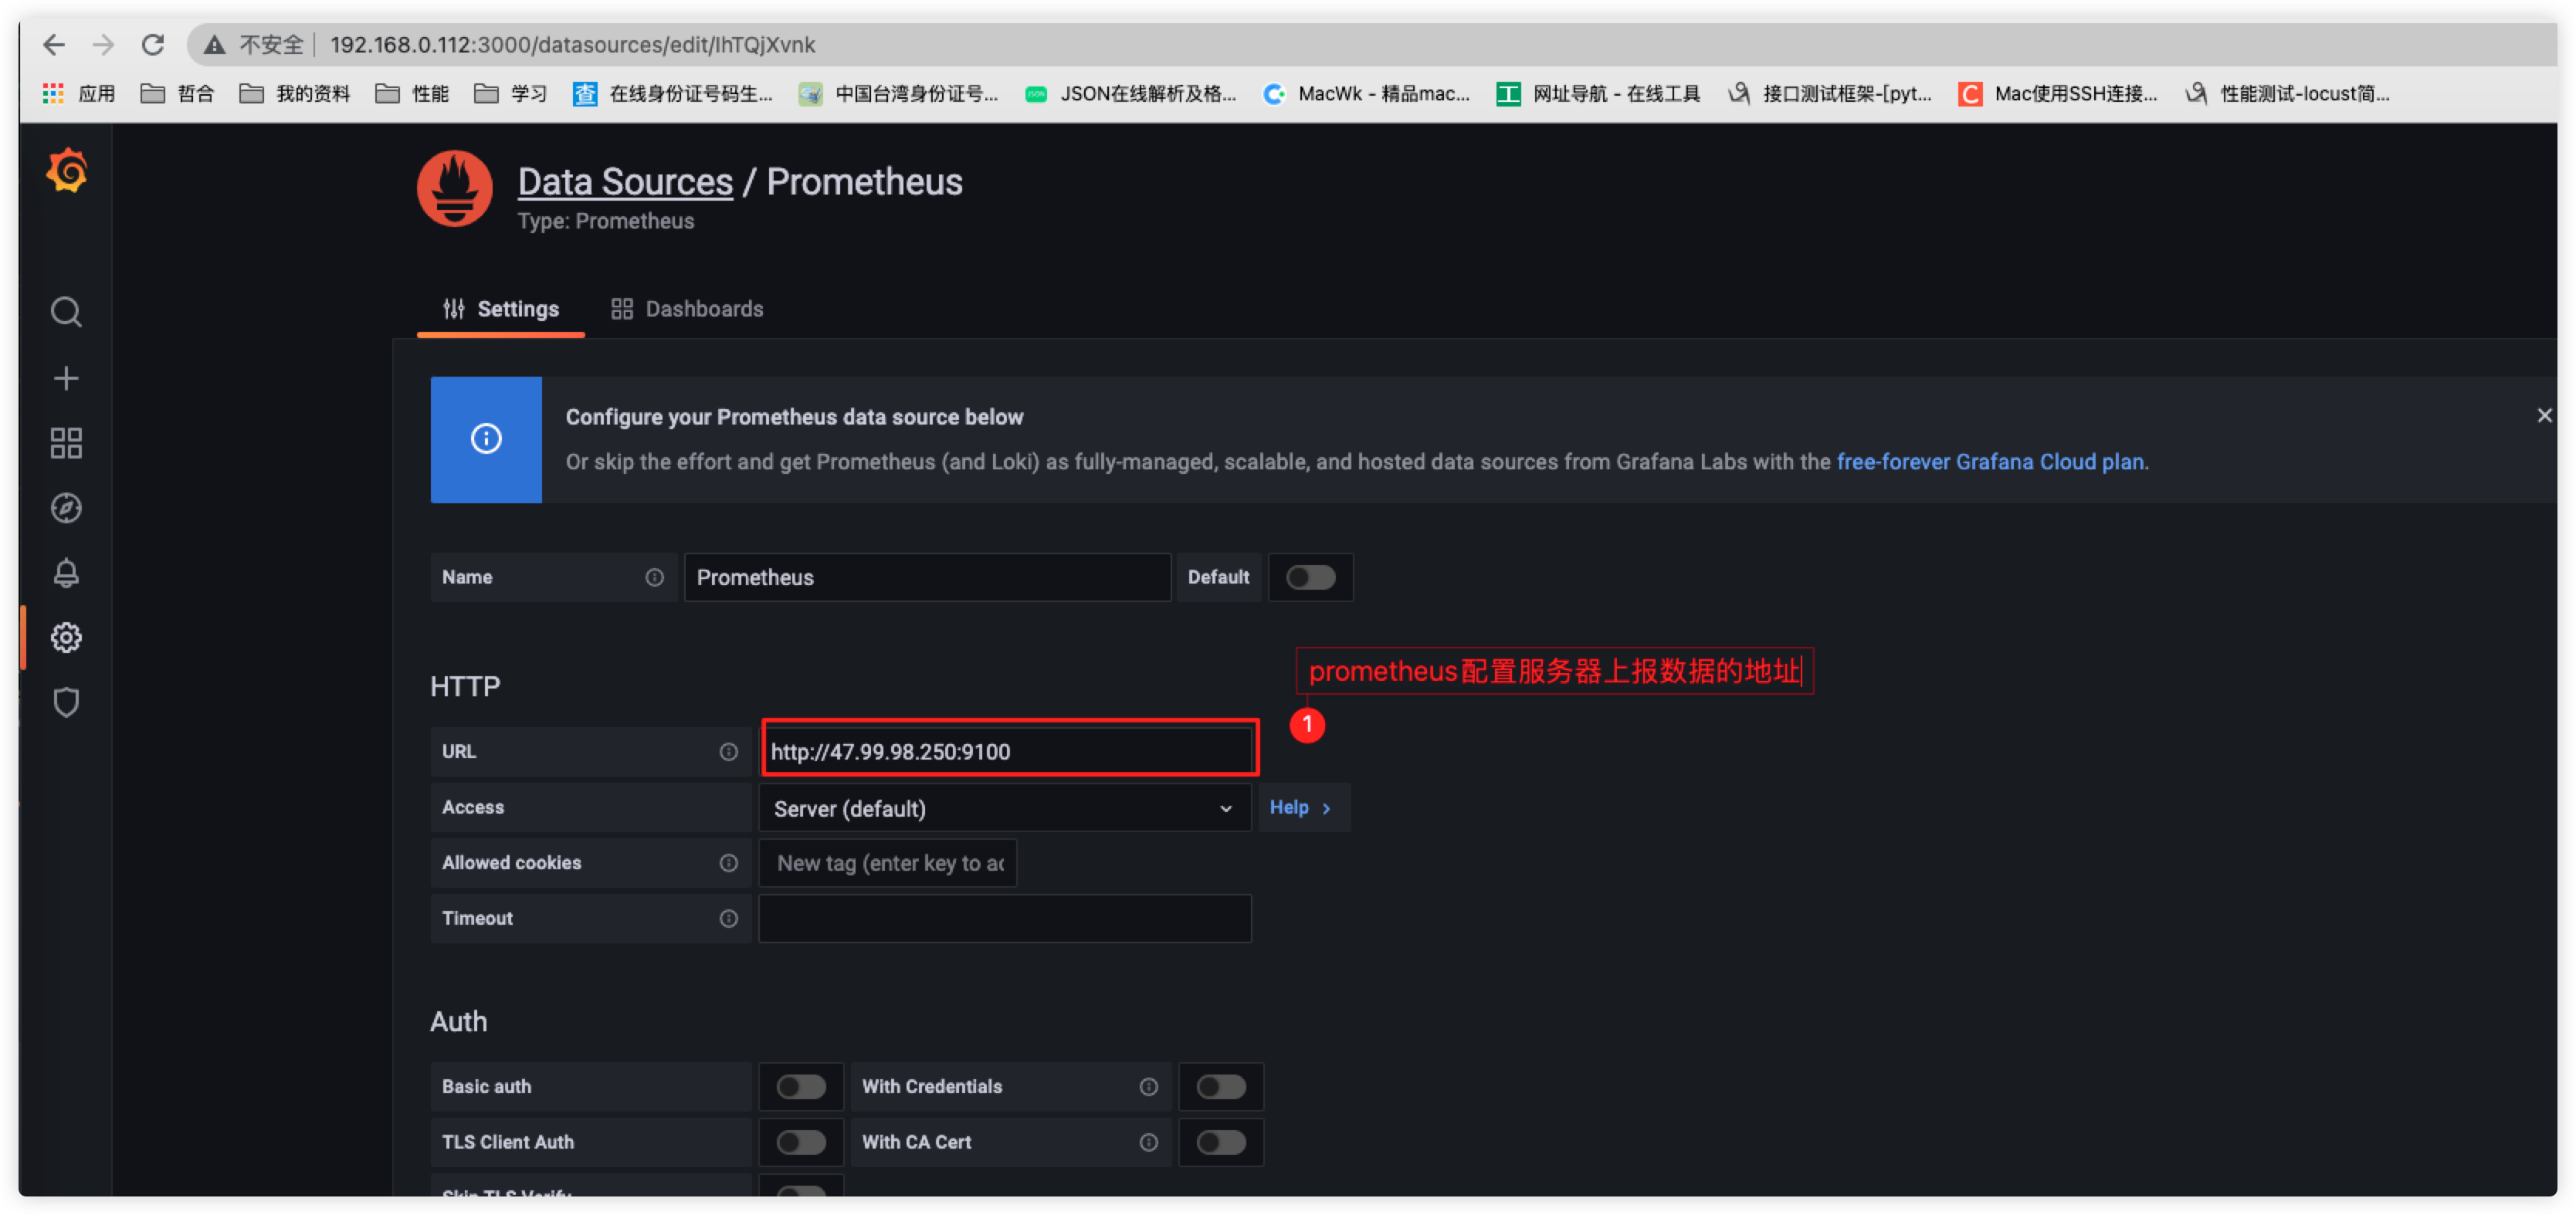Open the Alerting bell icon
2576x1215 pixels.
click(x=66, y=573)
